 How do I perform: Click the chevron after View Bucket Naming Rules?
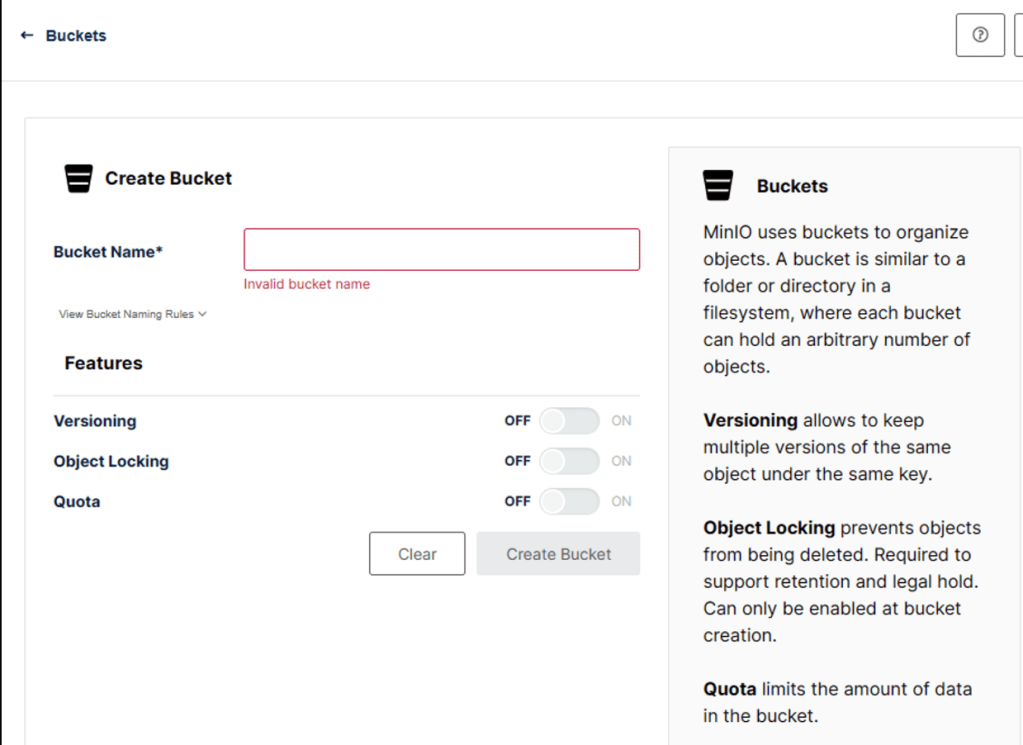point(201,313)
